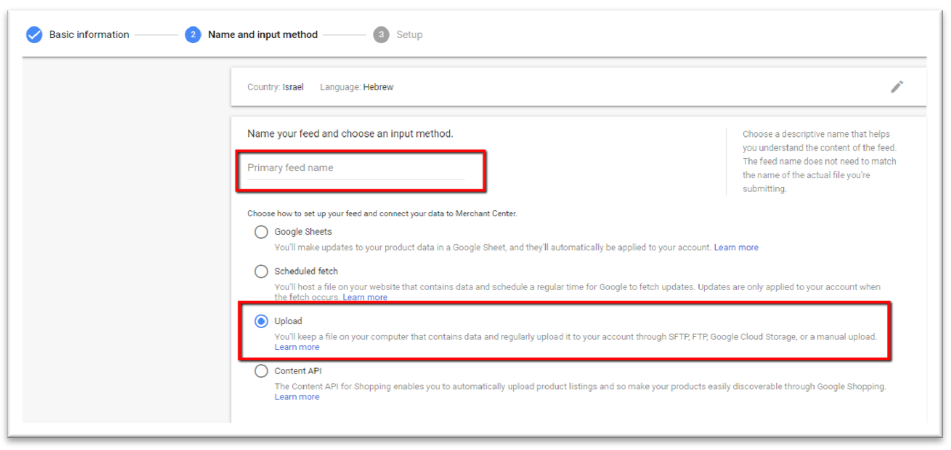Viewport: 951px width, 450px height.
Task: Select the Upload radio button
Action: [x=261, y=321]
